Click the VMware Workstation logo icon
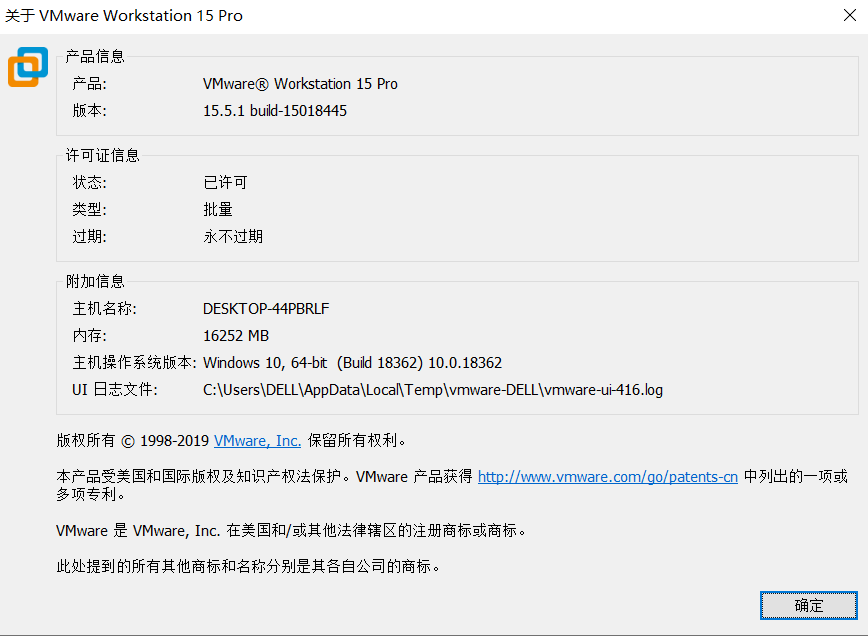The image size is (868, 636). point(28,67)
